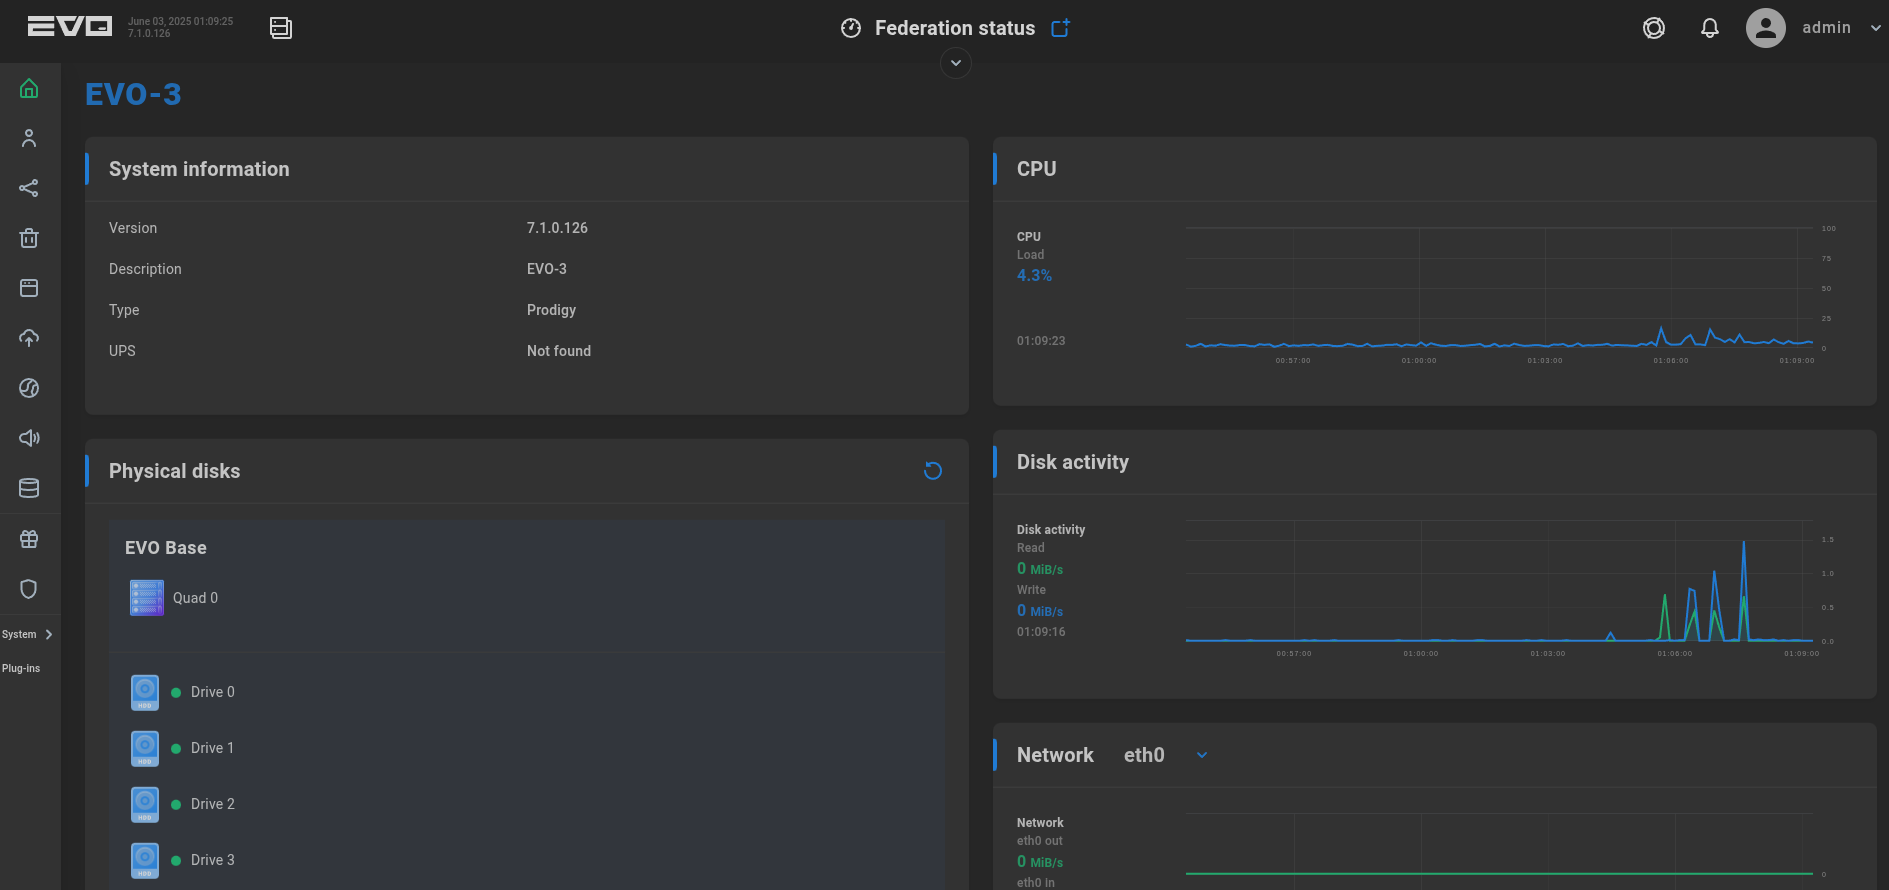Click the Disk activity panel heading

[x=1073, y=462]
